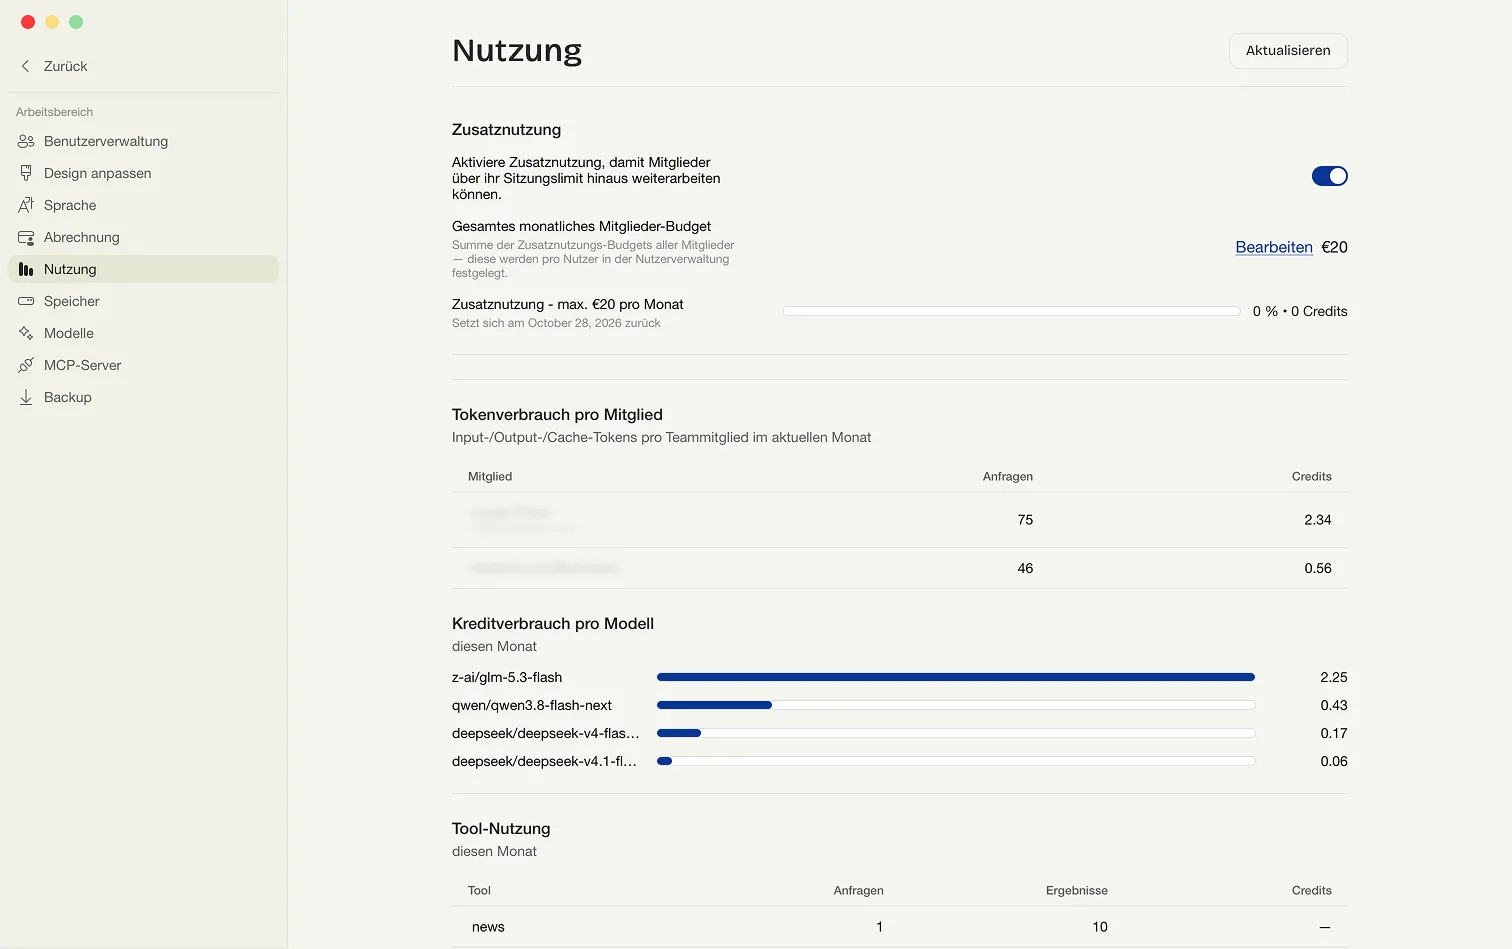
Task: Click the Design anpassen sidebar label
Action: click(x=98, y=173)
